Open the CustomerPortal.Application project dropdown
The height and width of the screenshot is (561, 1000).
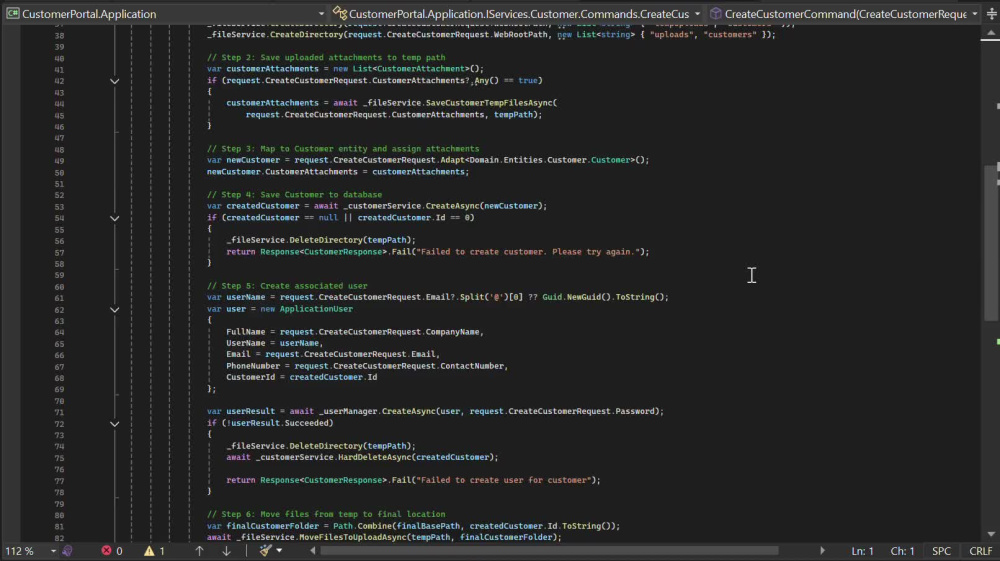tap(166, 13)
